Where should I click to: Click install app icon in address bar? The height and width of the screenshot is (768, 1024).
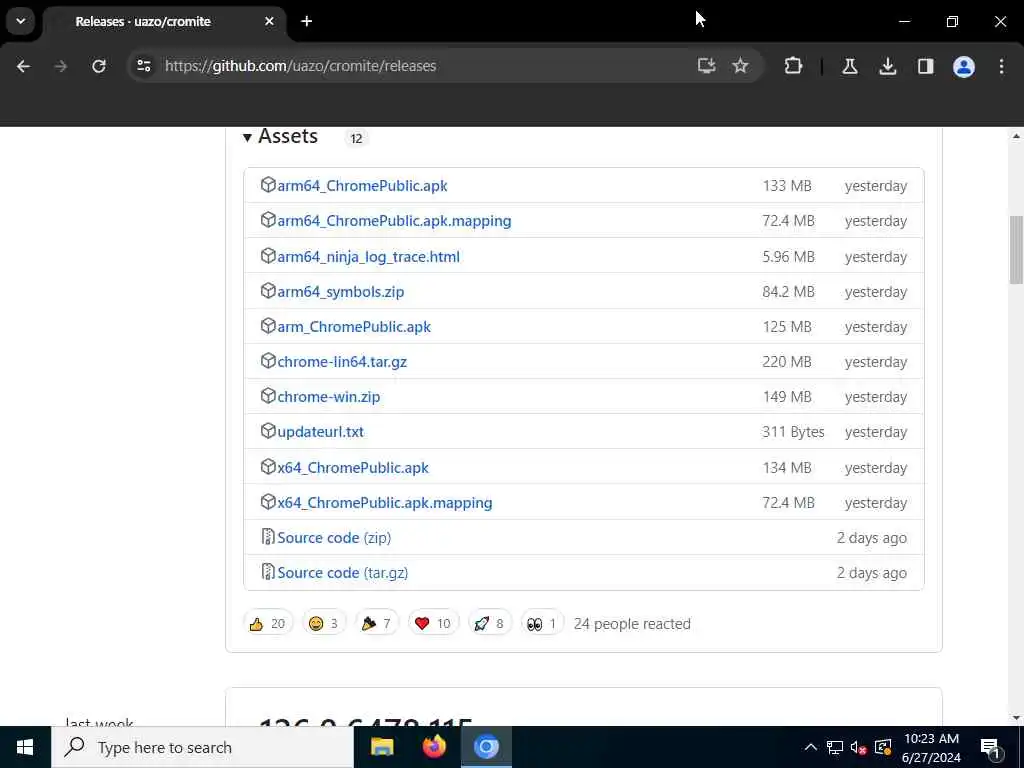pyautogui.click(x=707, y=66)
